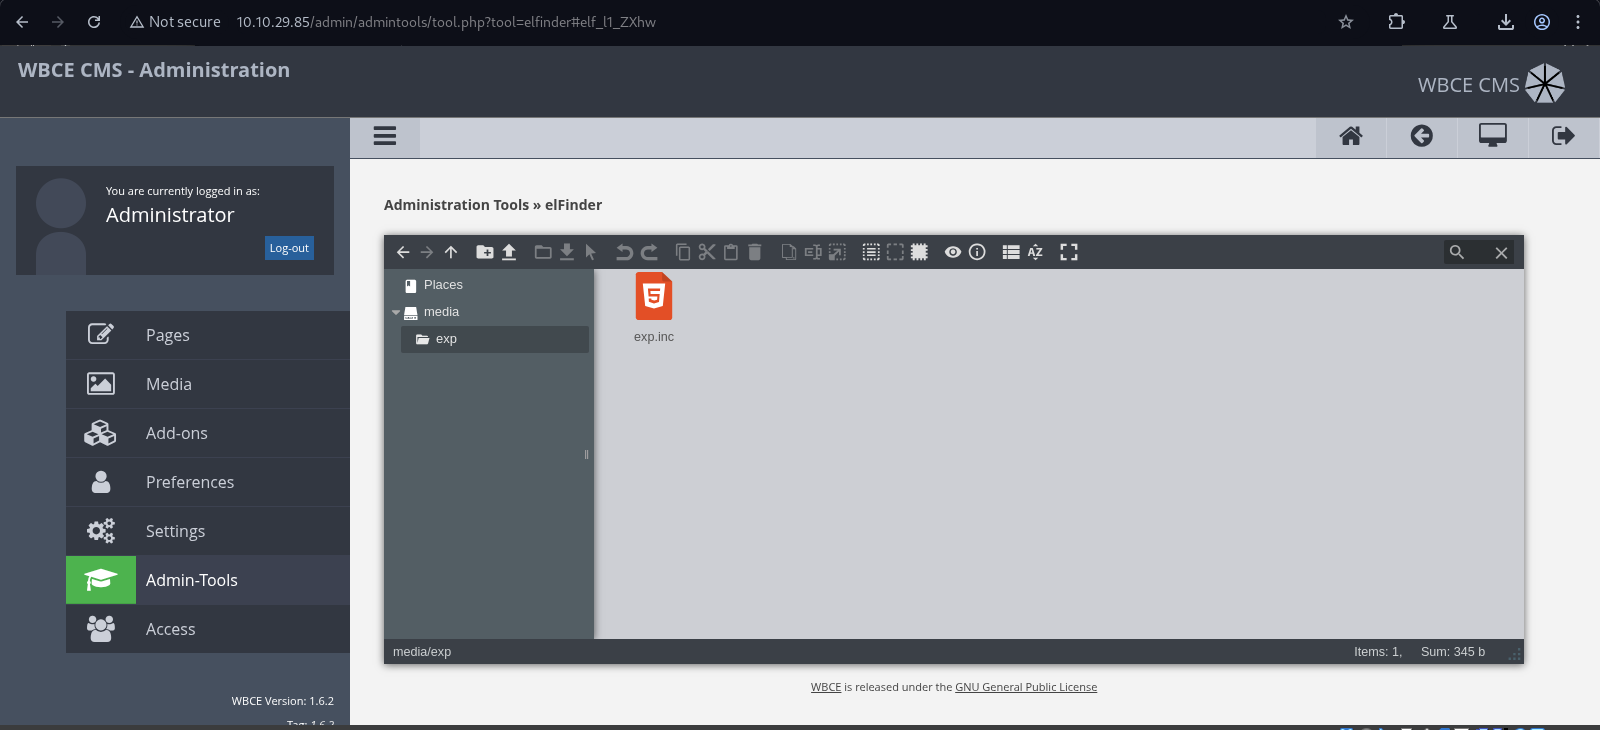Open the Sort options AZ icon

coord(1035,252)
